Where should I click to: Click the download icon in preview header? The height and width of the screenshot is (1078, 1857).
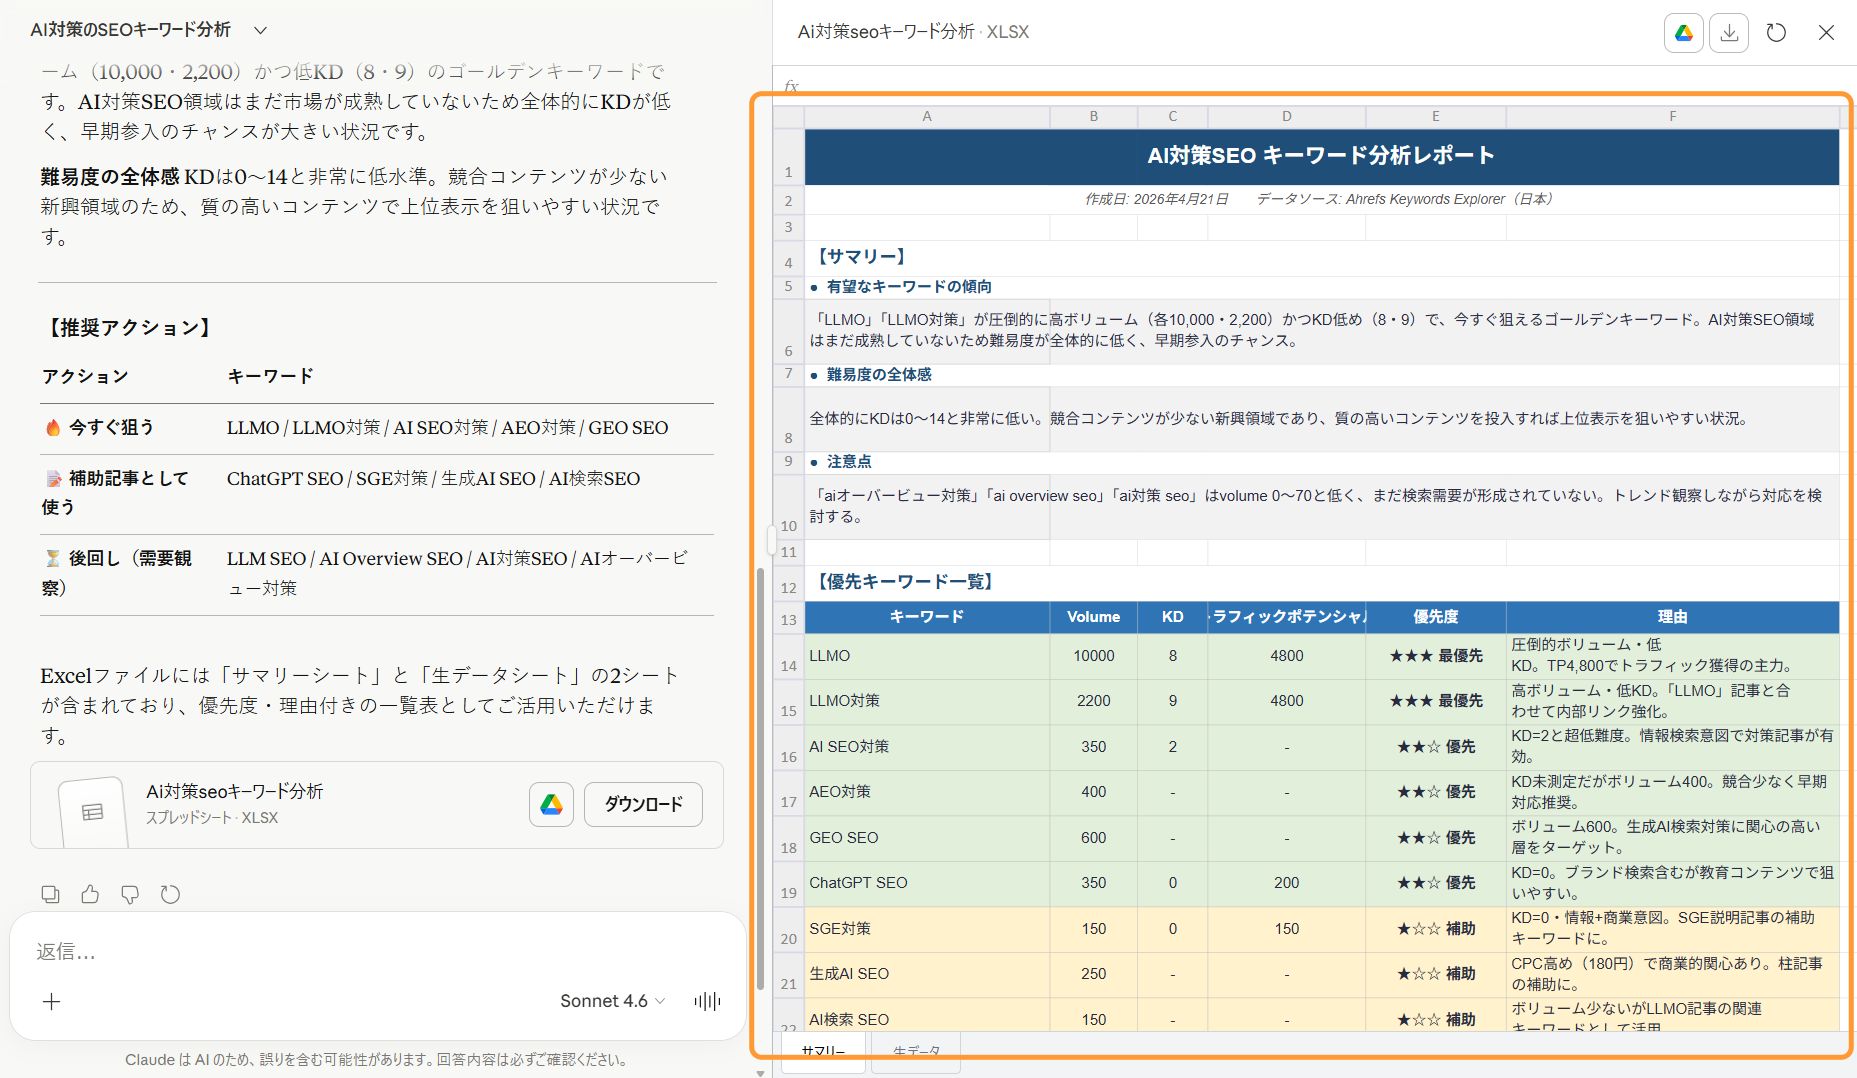point(1729,33)
